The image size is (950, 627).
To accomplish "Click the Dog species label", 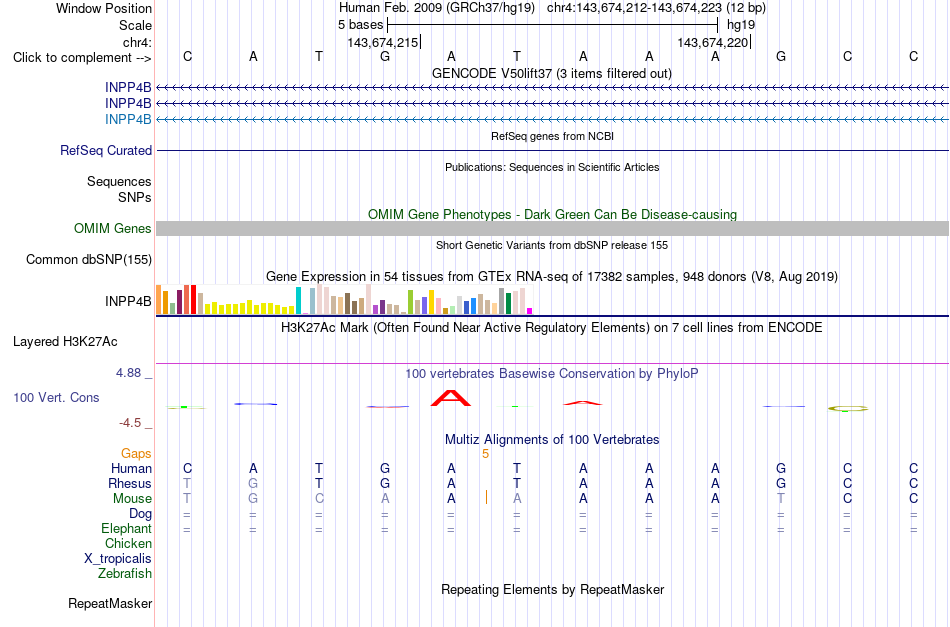I will pos(141,514).
